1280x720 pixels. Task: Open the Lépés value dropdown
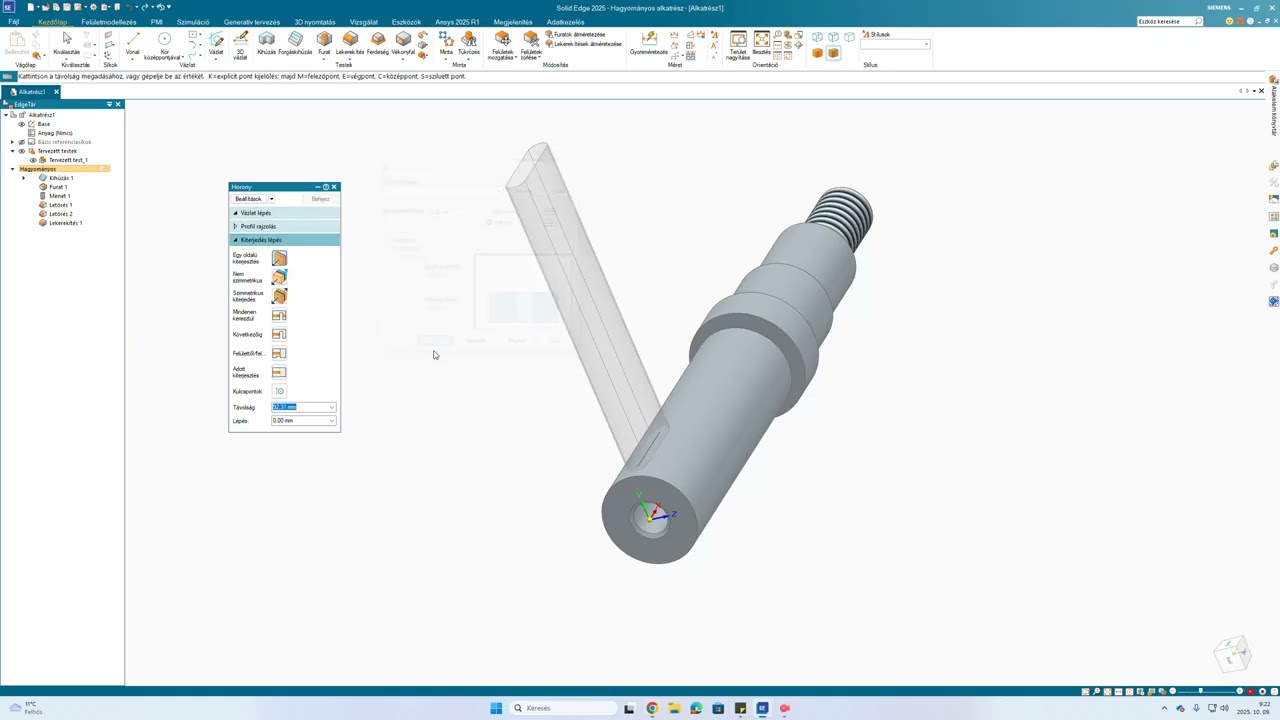tap(332, 421)
